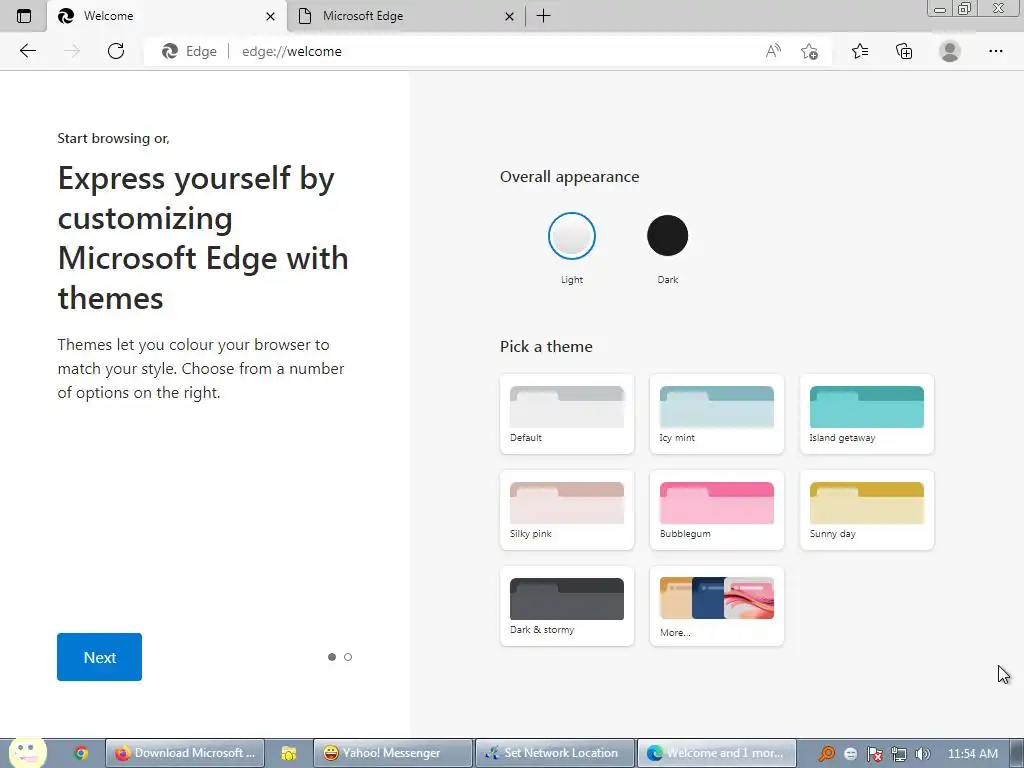Close the Microsoft Edge tab
The width and height of the screenshot is (1024, 768).
click(509, 16)
